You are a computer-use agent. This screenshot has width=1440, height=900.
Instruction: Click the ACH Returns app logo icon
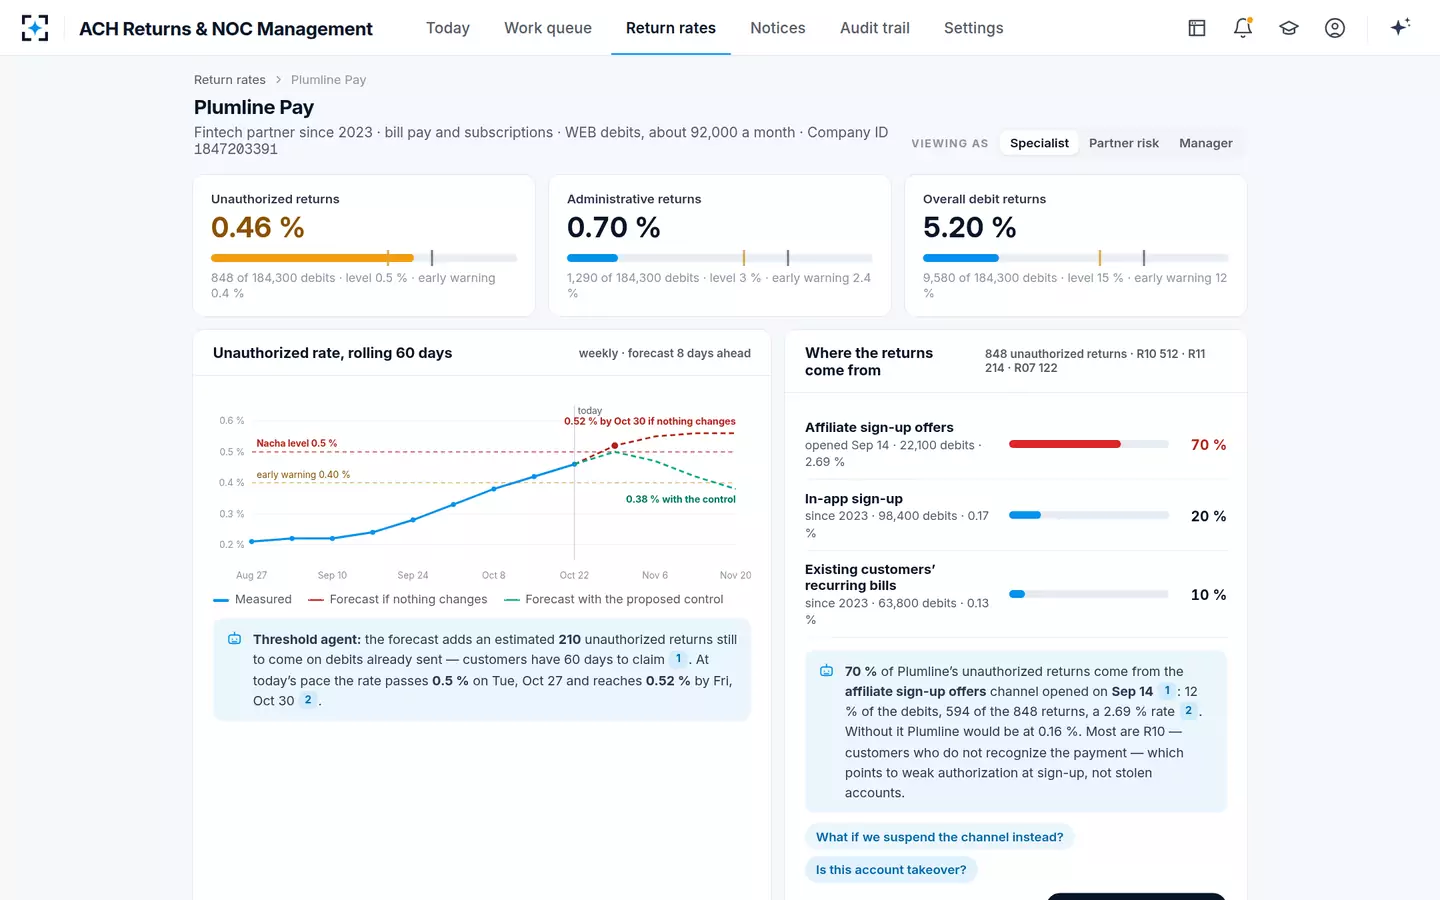coord(35,28)
